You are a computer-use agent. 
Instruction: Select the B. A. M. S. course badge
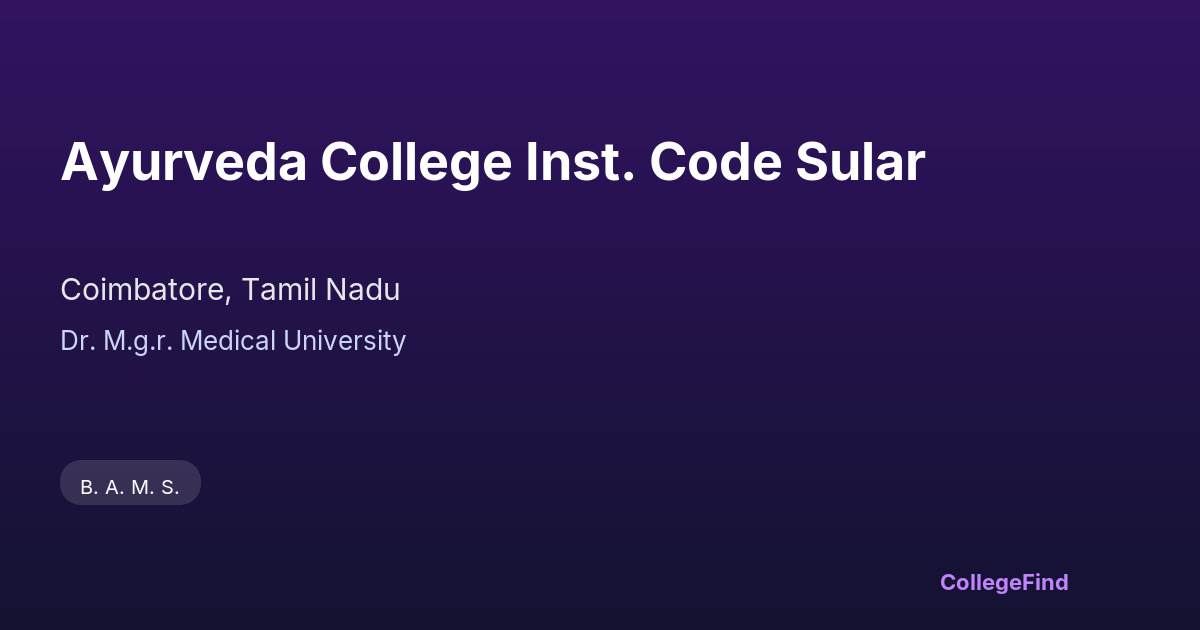130,483
